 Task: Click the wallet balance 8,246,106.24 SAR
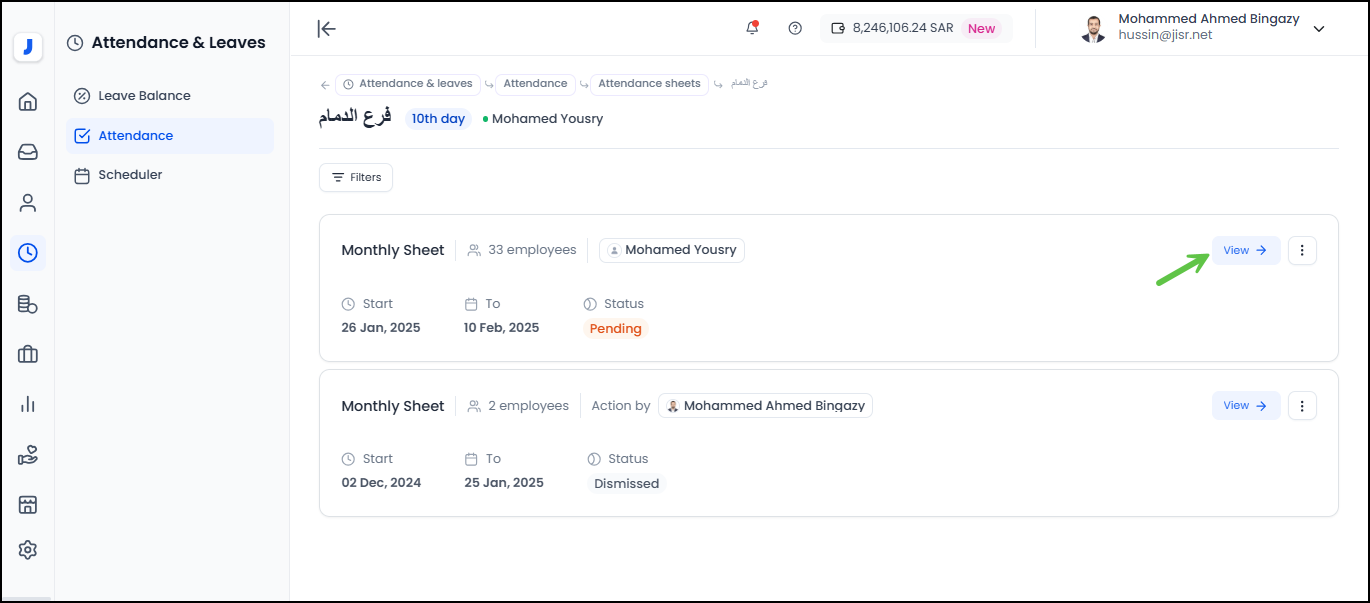[902, 28]
